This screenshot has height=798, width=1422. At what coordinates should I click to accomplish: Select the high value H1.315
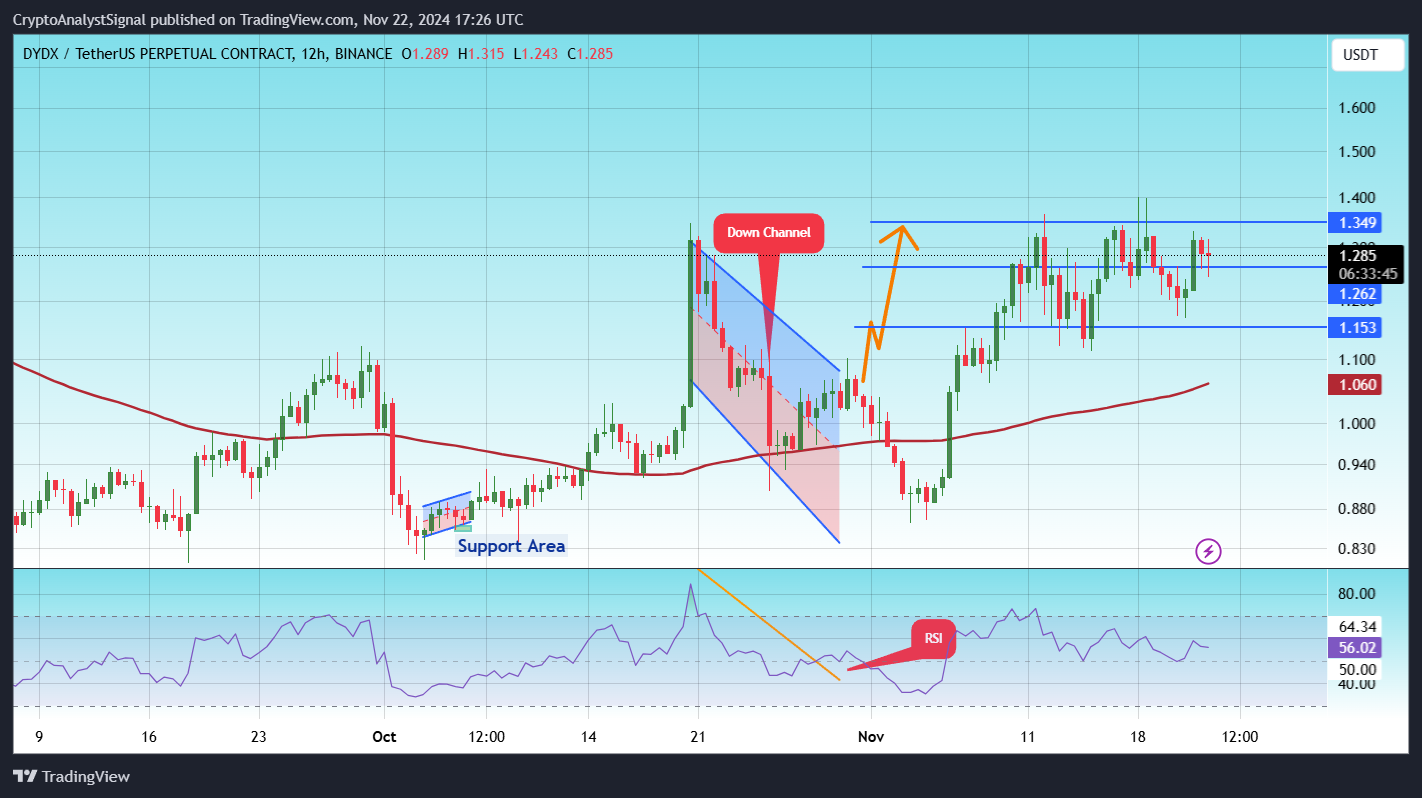pyautogui.click(x=481, y=53)
